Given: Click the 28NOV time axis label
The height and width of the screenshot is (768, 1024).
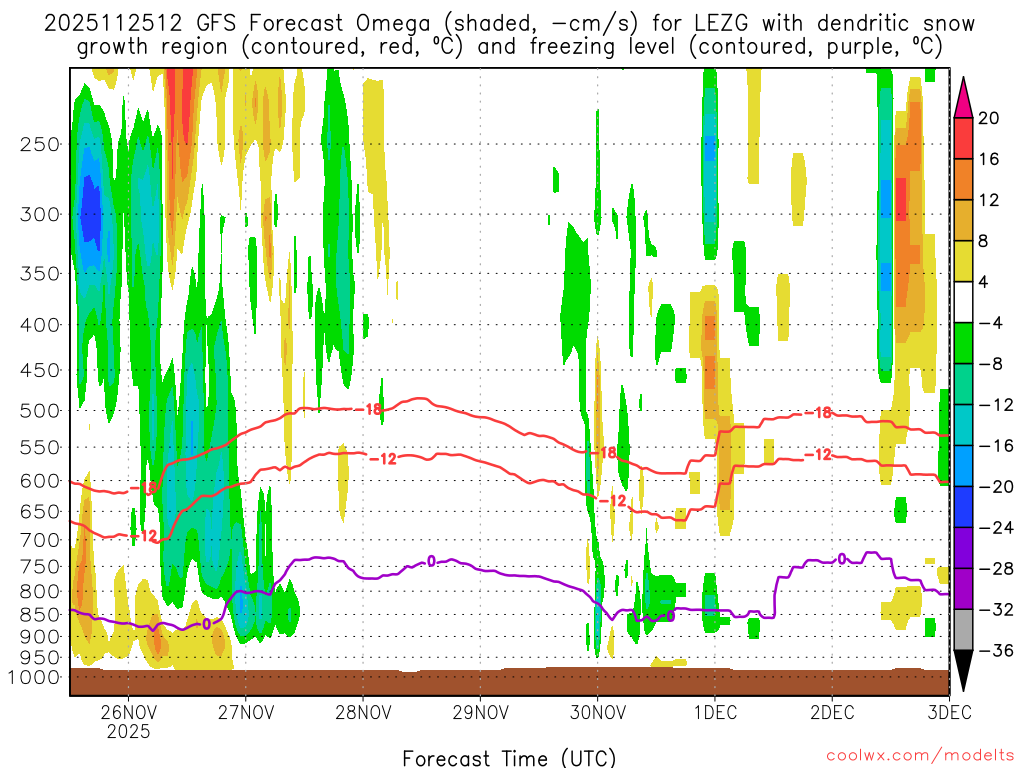Looking at the screenshot, I should click(363, 712).
